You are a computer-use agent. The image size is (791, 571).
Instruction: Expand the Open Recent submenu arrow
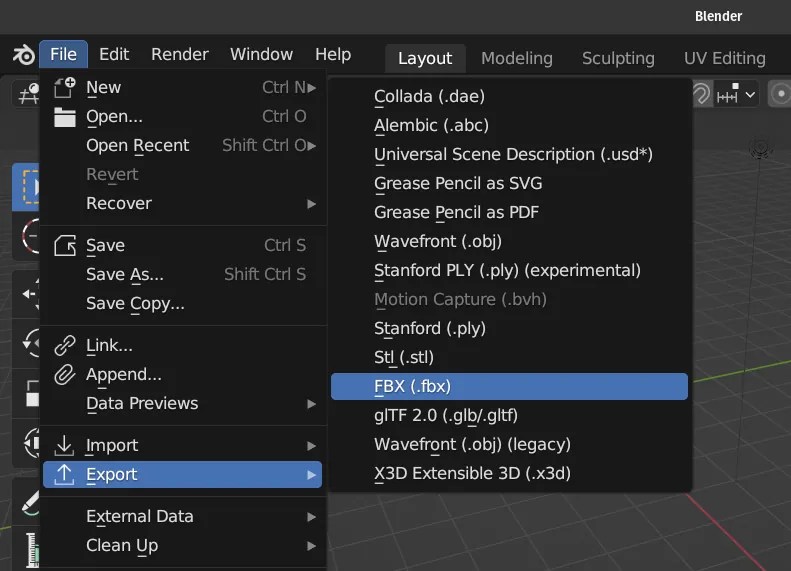click(x=312, y=146)
